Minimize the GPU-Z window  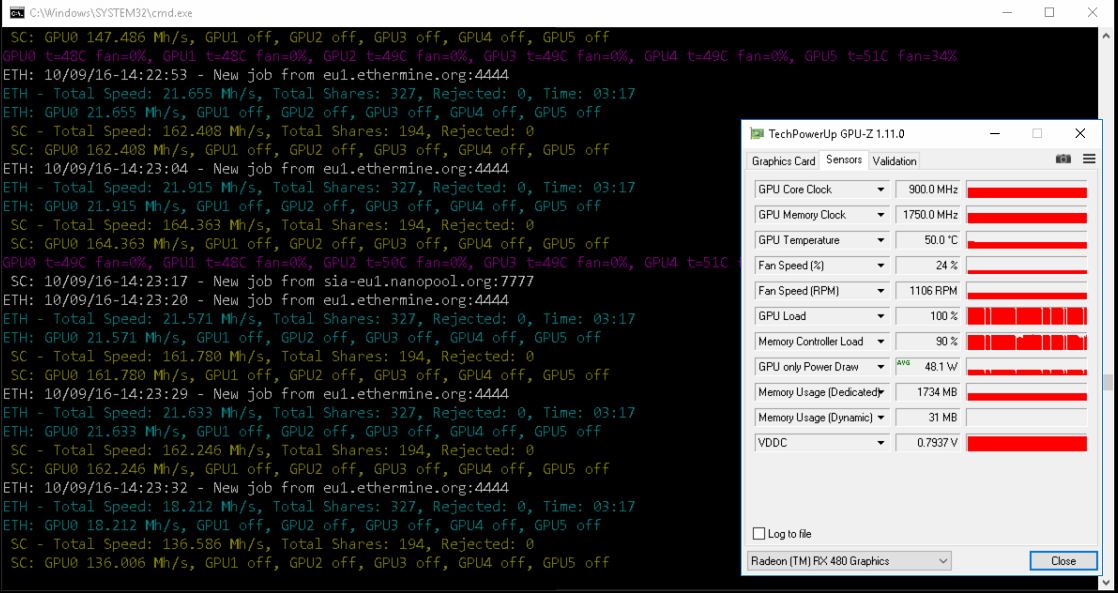click(x=995, y=133)
